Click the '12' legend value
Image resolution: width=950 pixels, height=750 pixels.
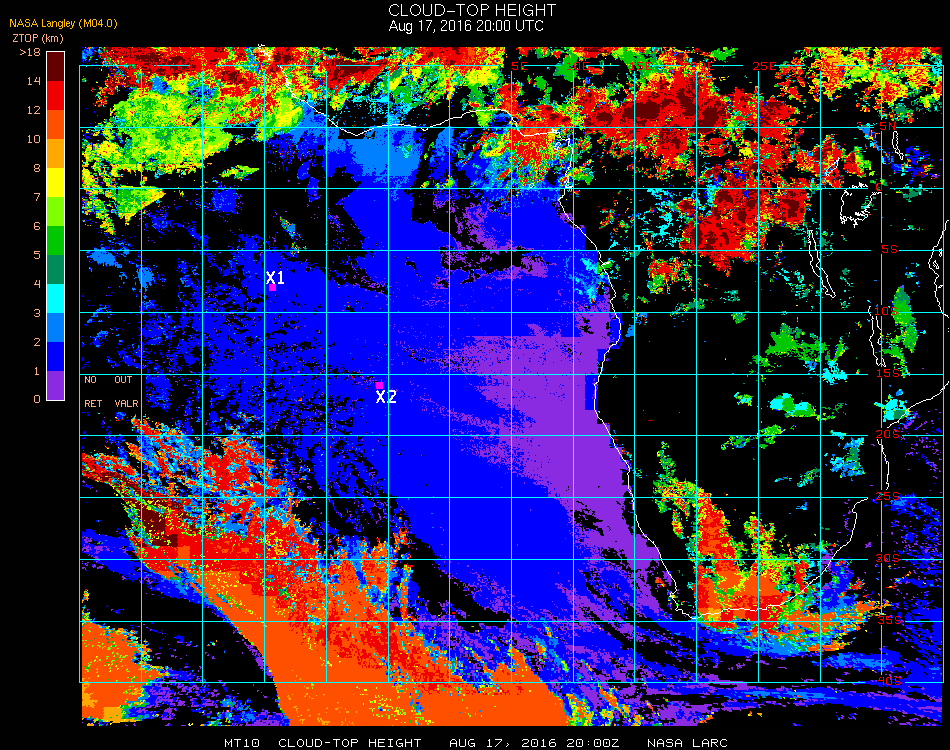click(x=34, y=110)
